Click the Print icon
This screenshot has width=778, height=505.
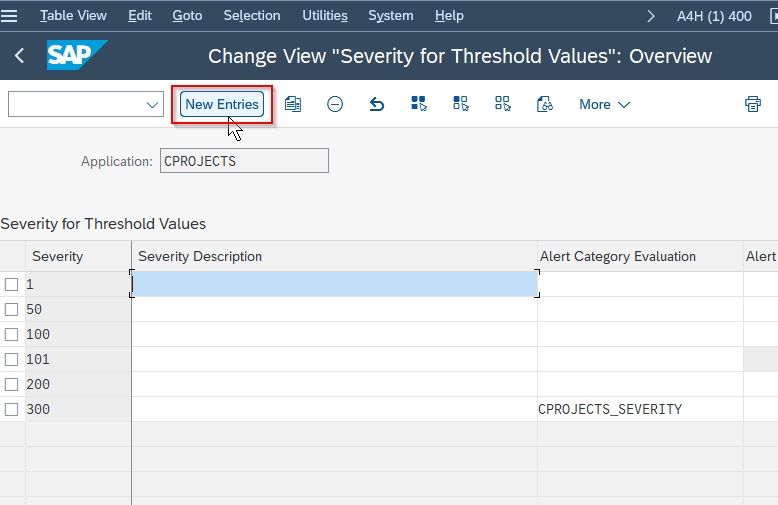(753, 104)
